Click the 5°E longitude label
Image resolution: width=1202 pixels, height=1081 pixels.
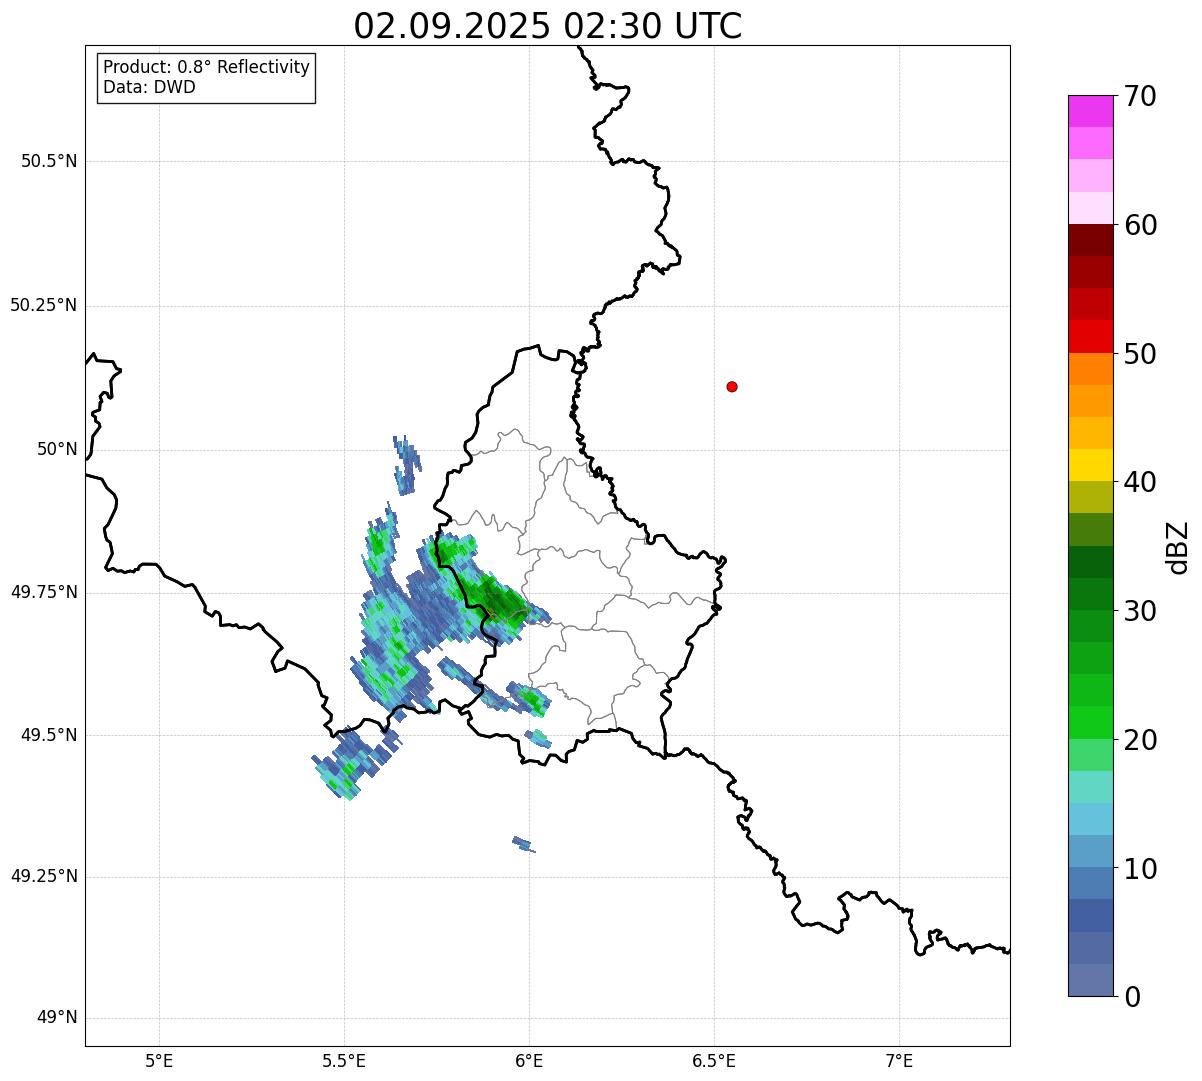pos(159,1062)
